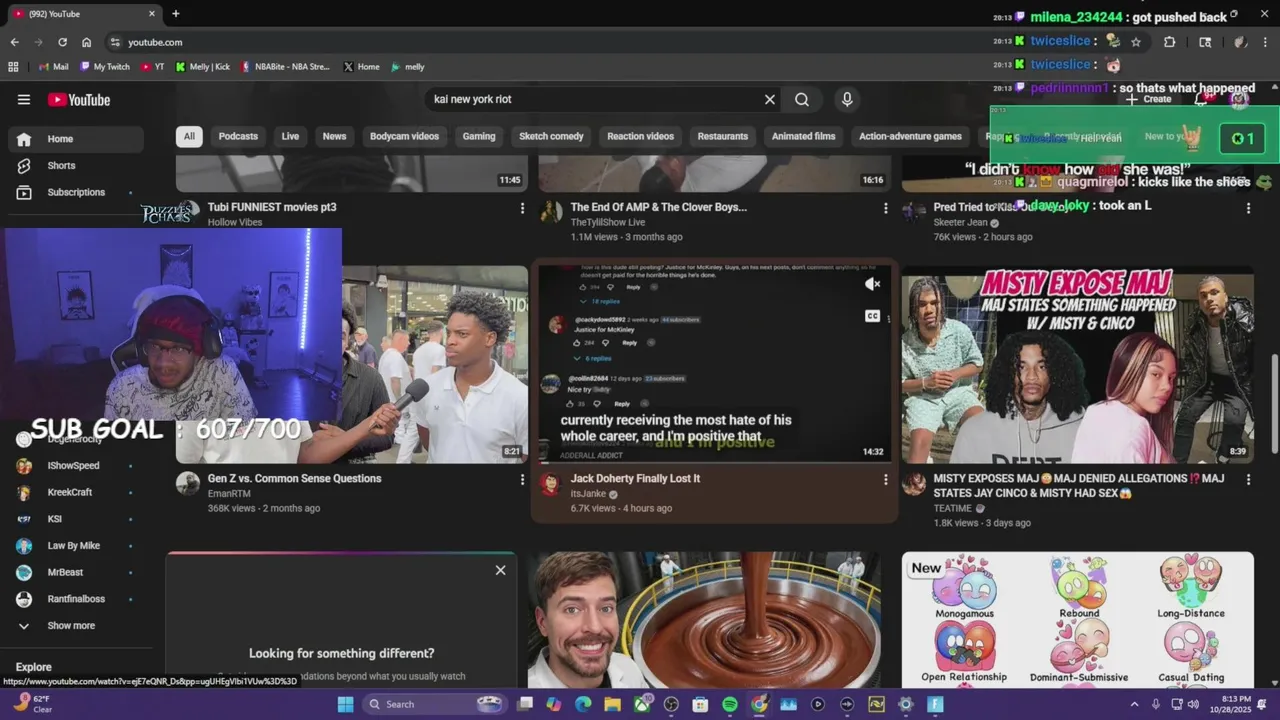Select the Gaming filter chip
Viewport: 1280px width, 720px height.
coord(479,136)
